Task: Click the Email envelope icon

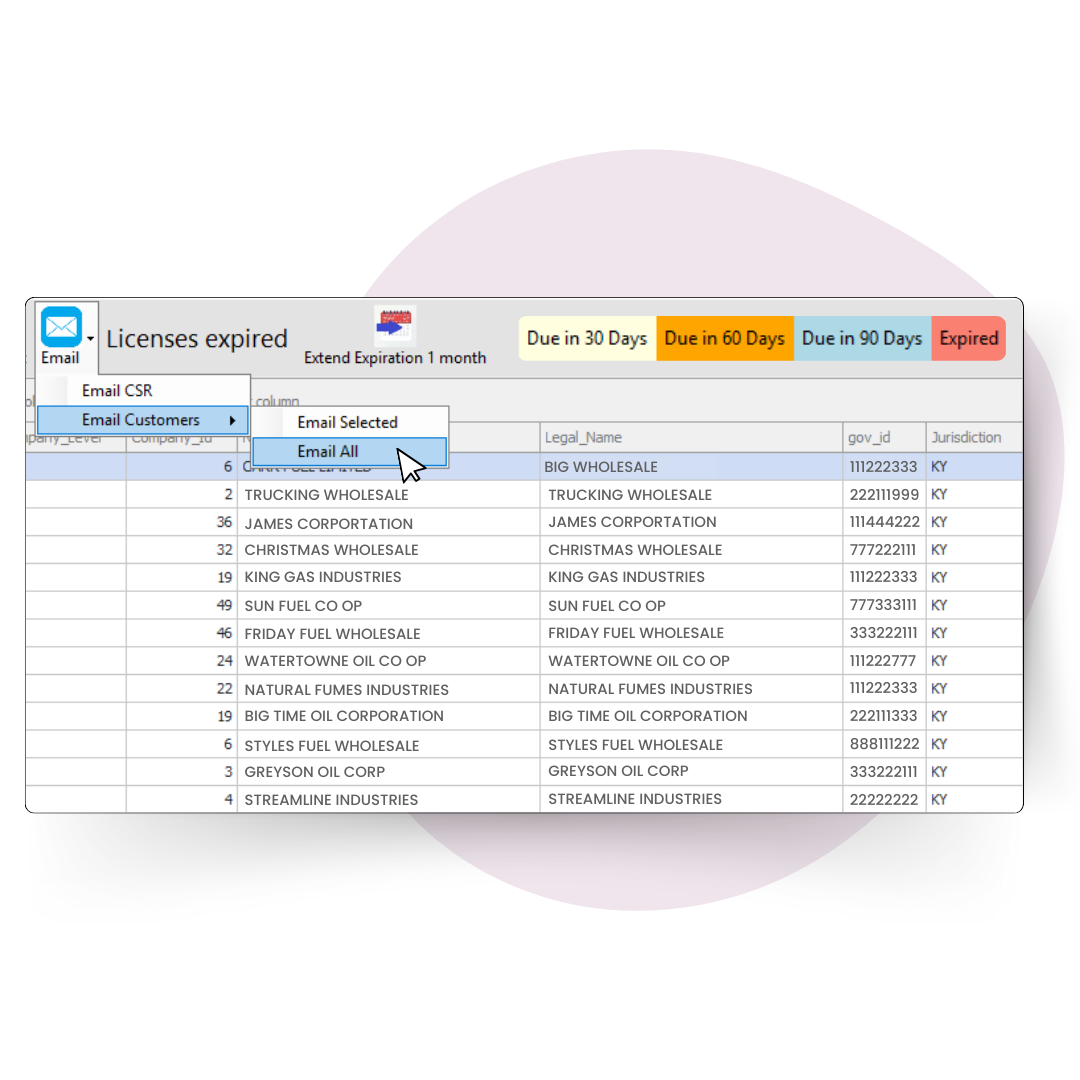Action: click(63, 326)
